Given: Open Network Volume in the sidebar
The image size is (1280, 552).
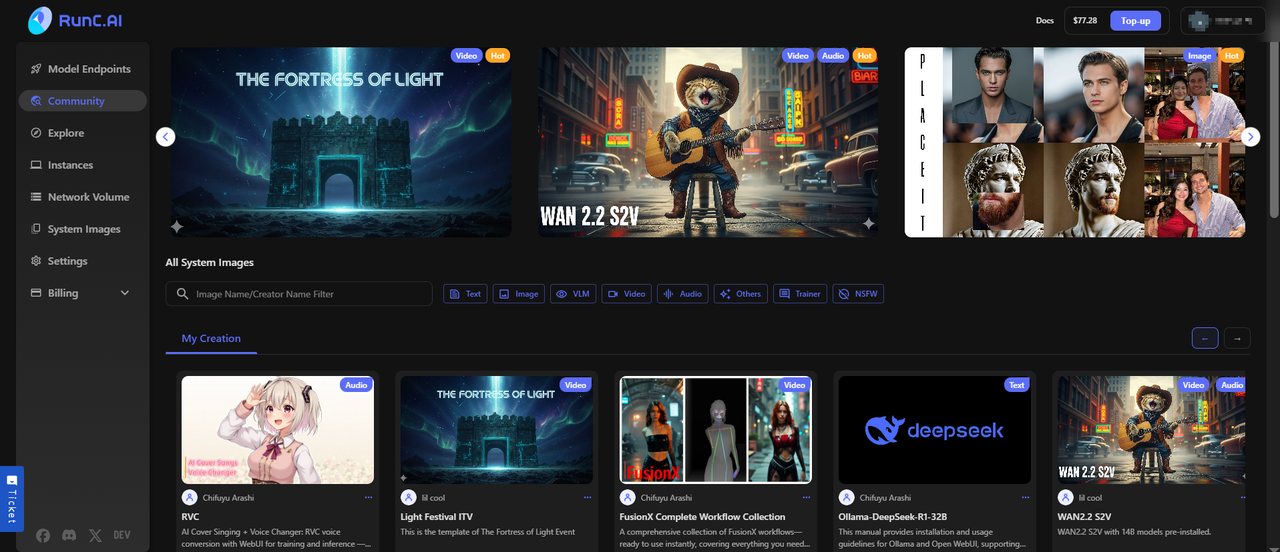Looking at the screenshot, I should click(x=88, y=197).
